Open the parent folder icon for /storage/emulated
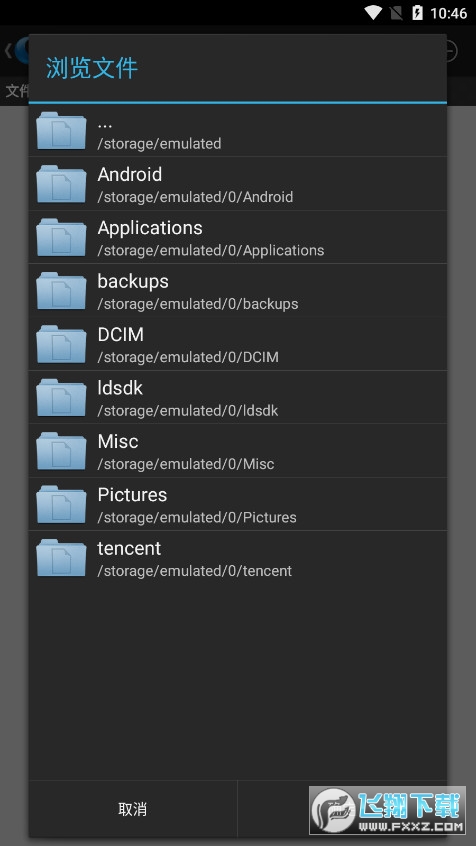 tap(61, 131)
